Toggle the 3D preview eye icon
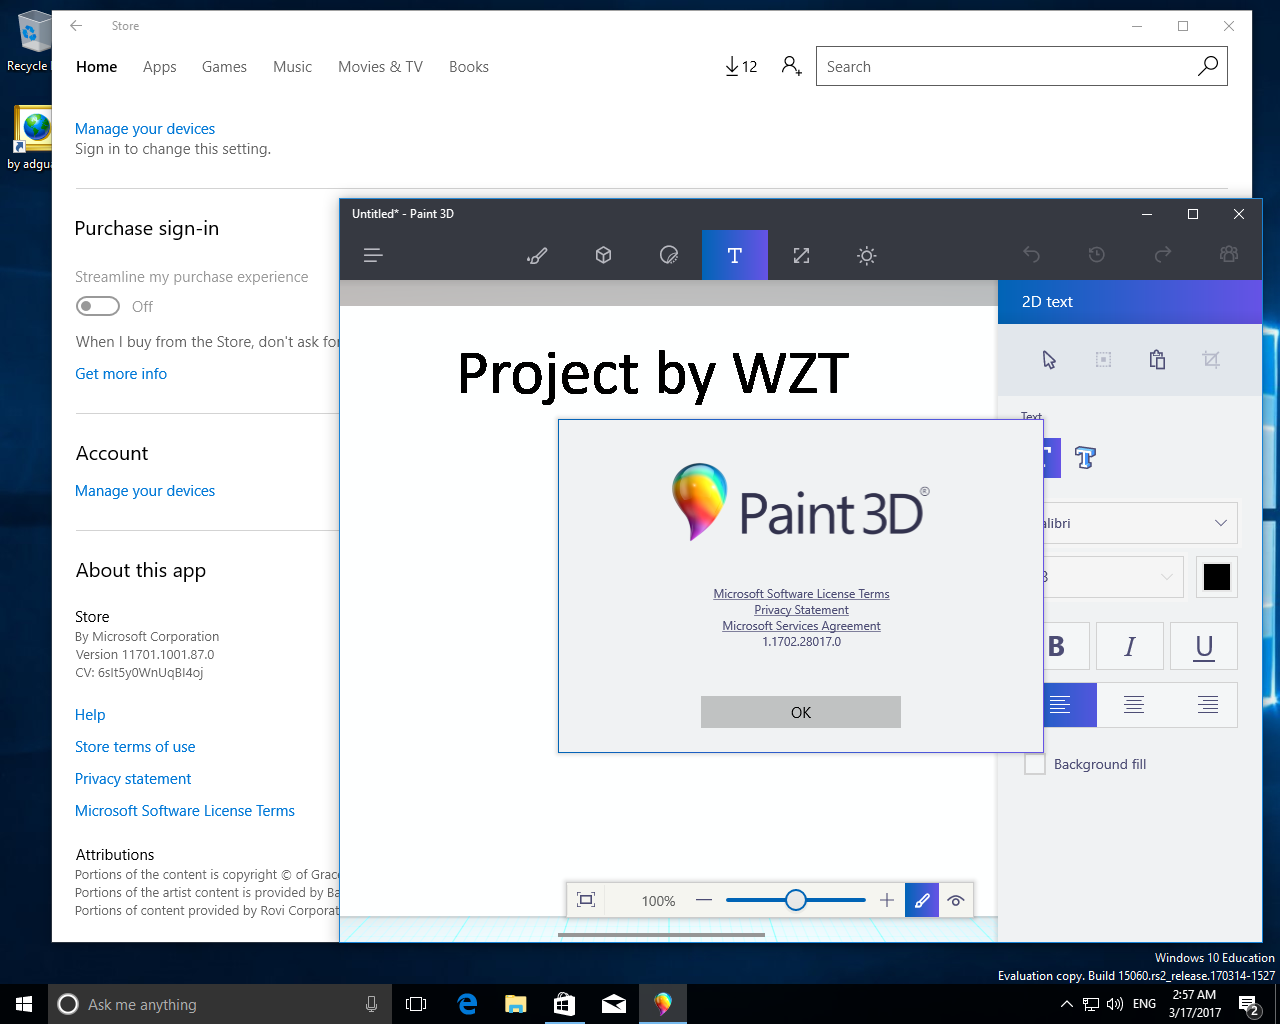Screen dimensions: 1280x1024 [x=956, y=900]
